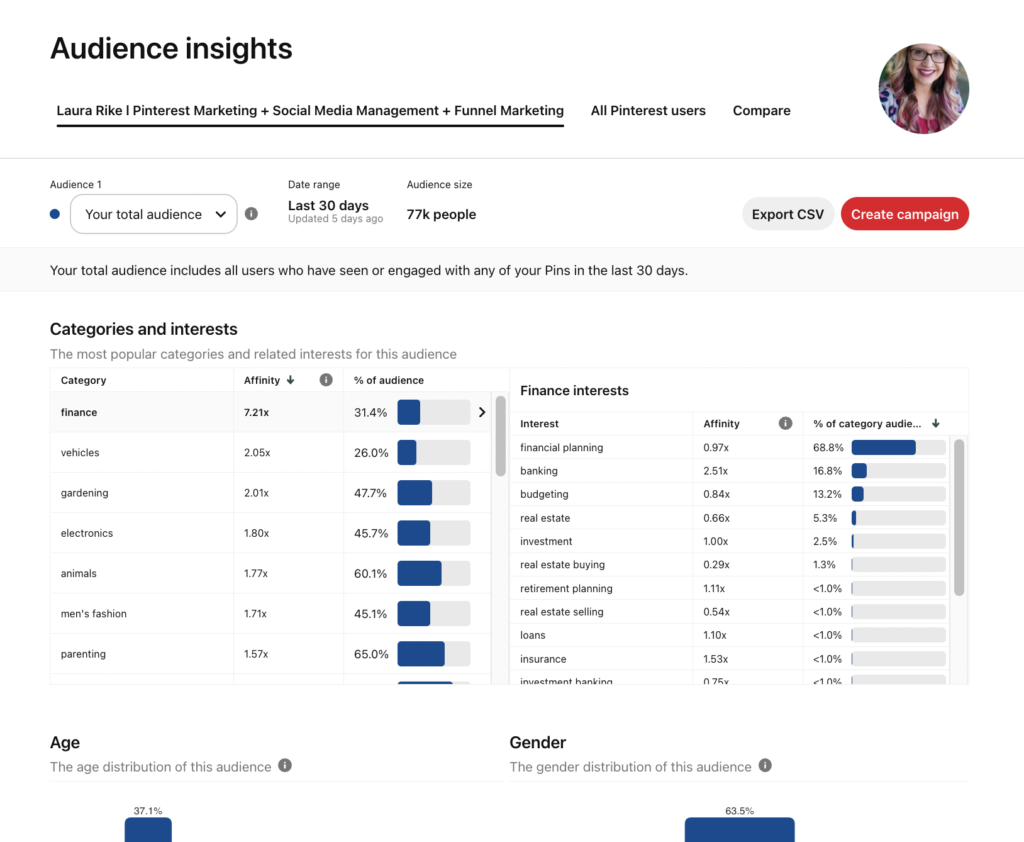The image size is (1024, 842).
Task: Click banking interest row
Action: point(730,471)
